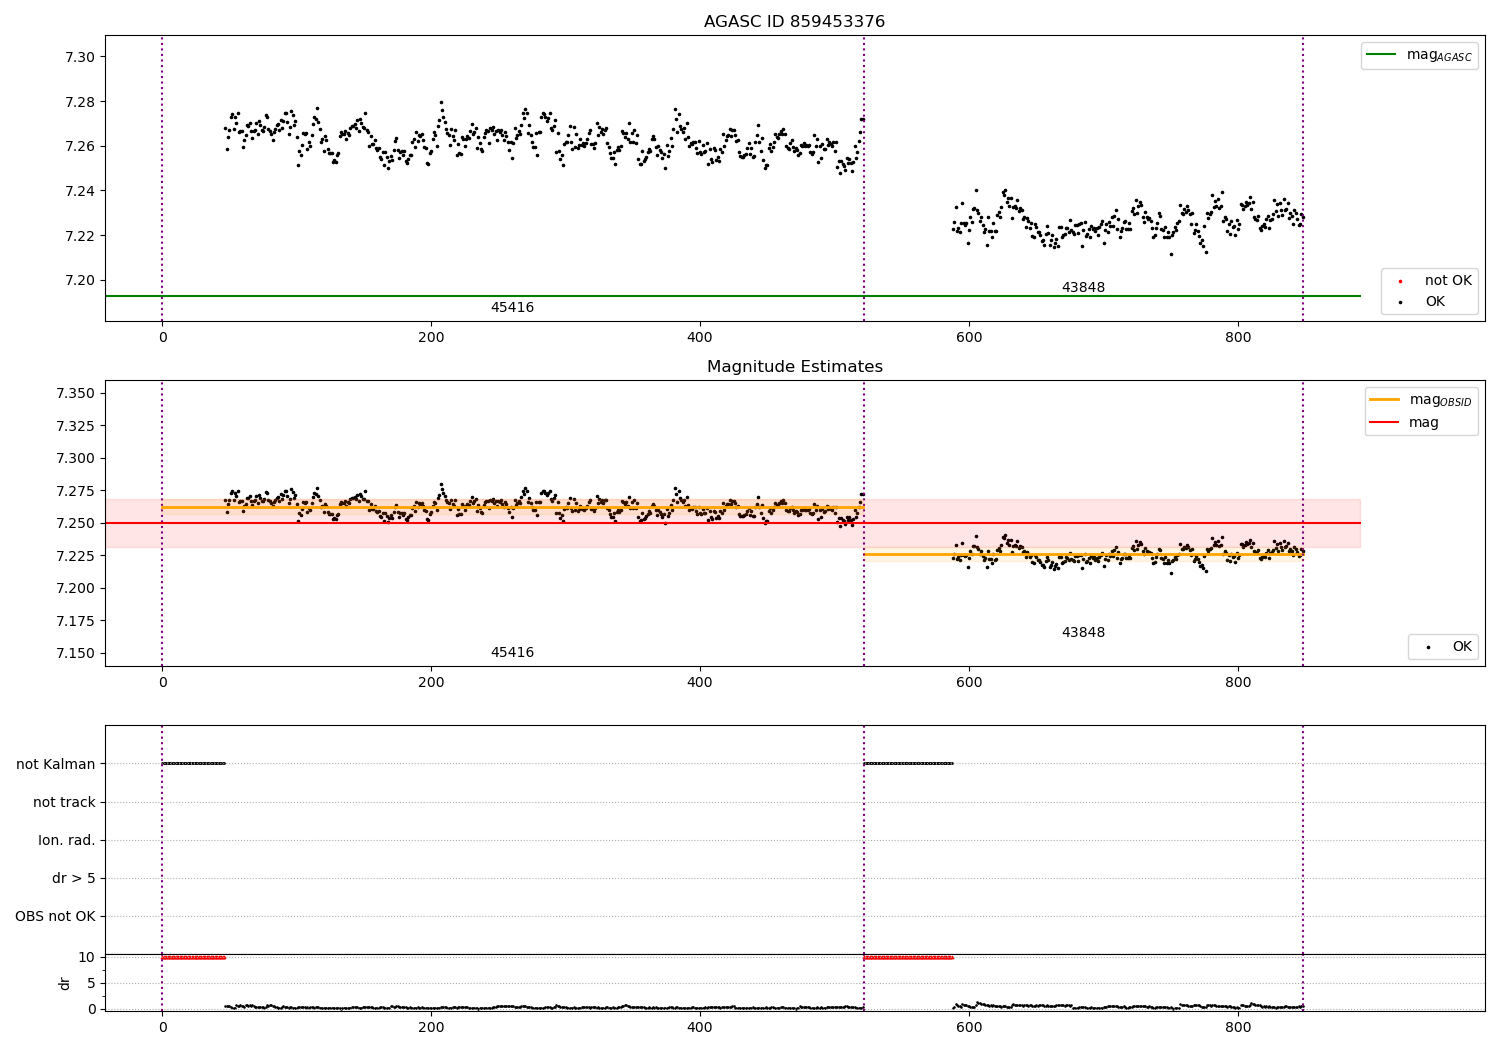Viewport: 1500px width, 1050px height.
Task: Select the 7.250 y-axis tick label
Action: [75, 524]
